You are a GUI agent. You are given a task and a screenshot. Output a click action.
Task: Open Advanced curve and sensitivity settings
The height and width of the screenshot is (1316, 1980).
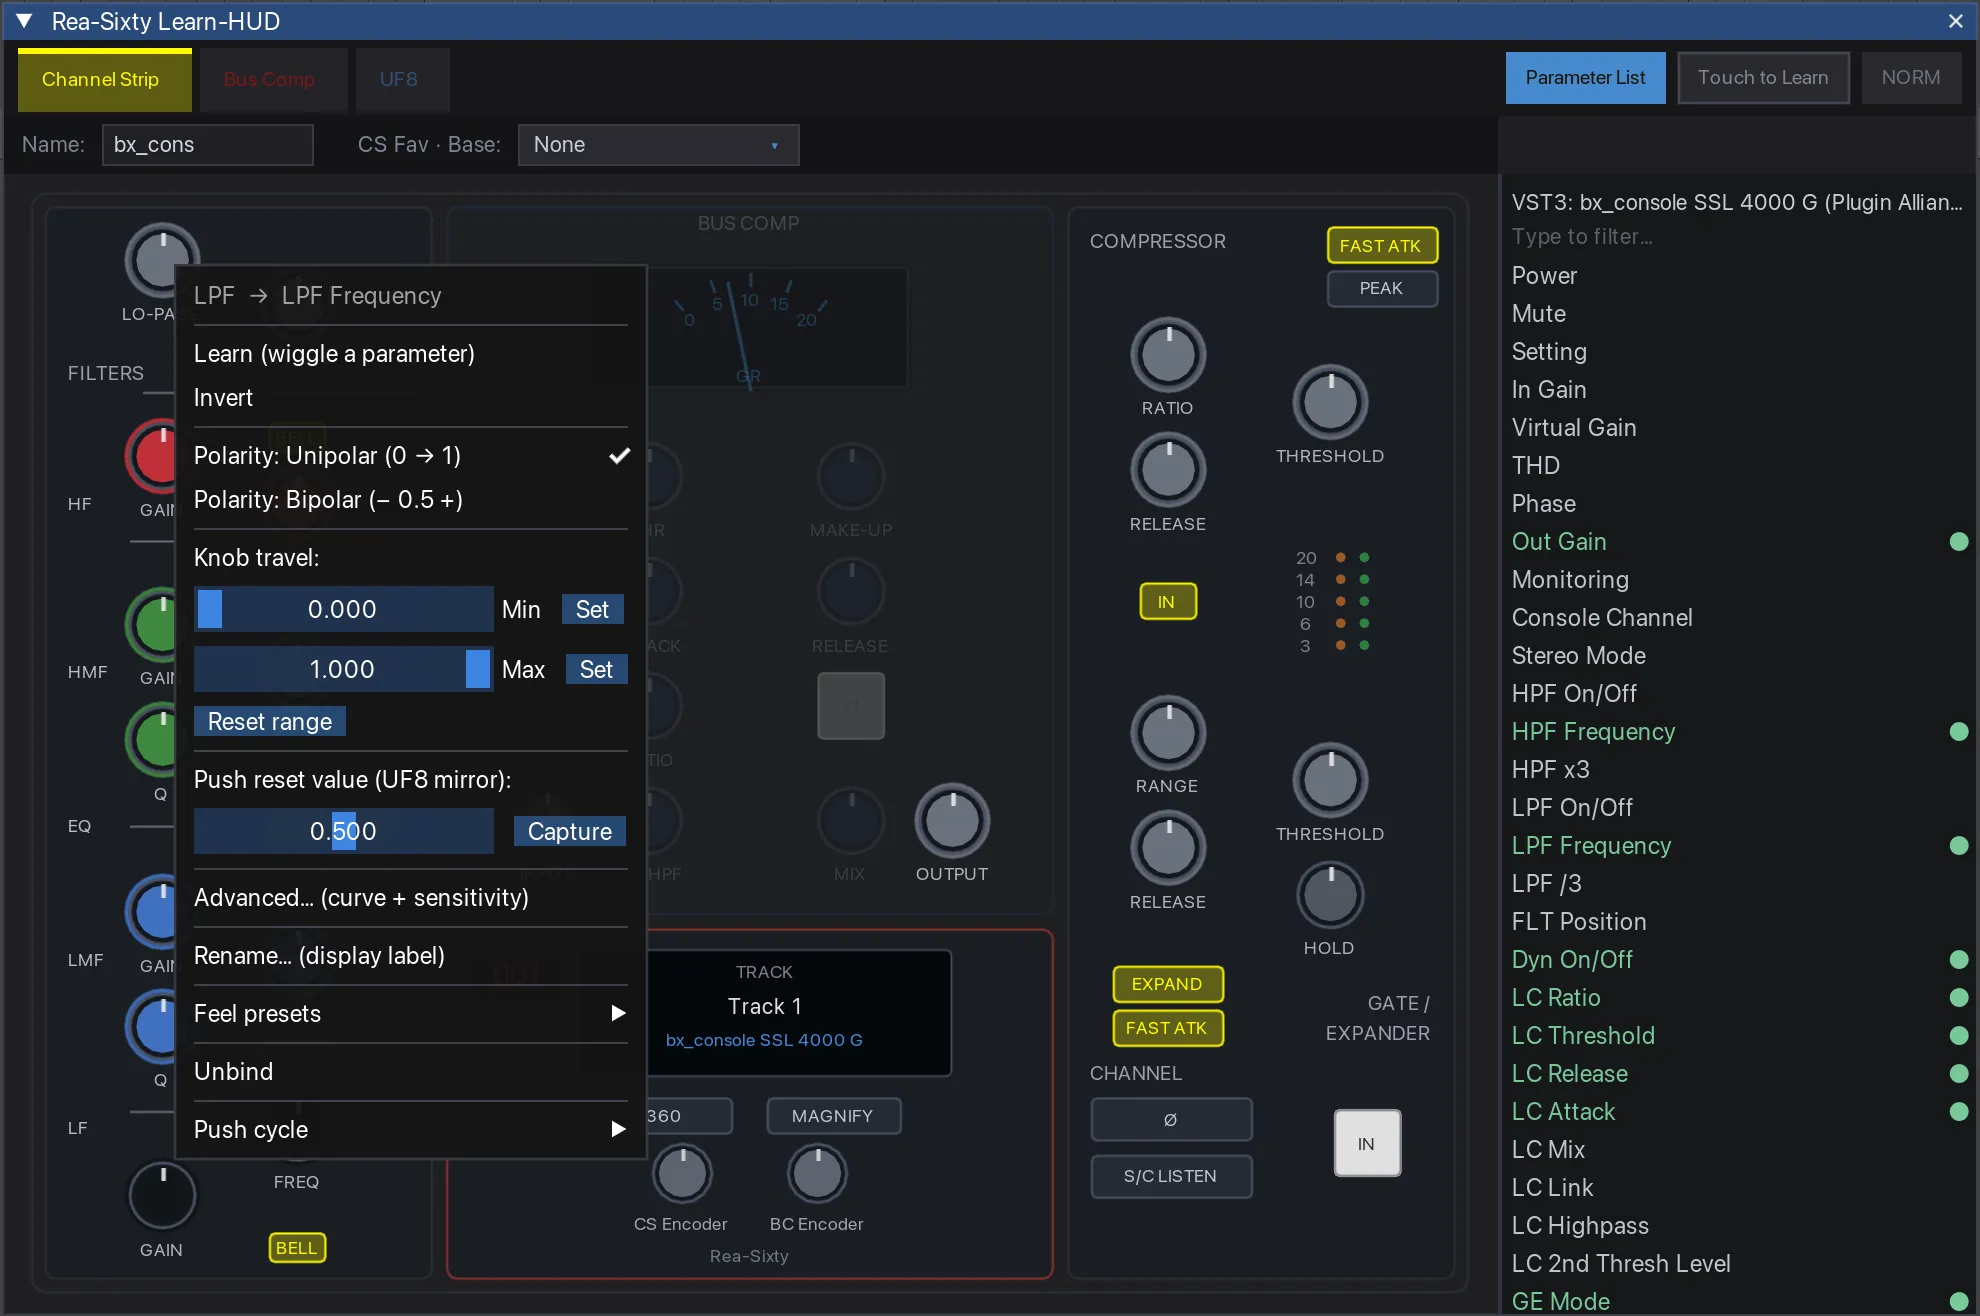[410, 898]
